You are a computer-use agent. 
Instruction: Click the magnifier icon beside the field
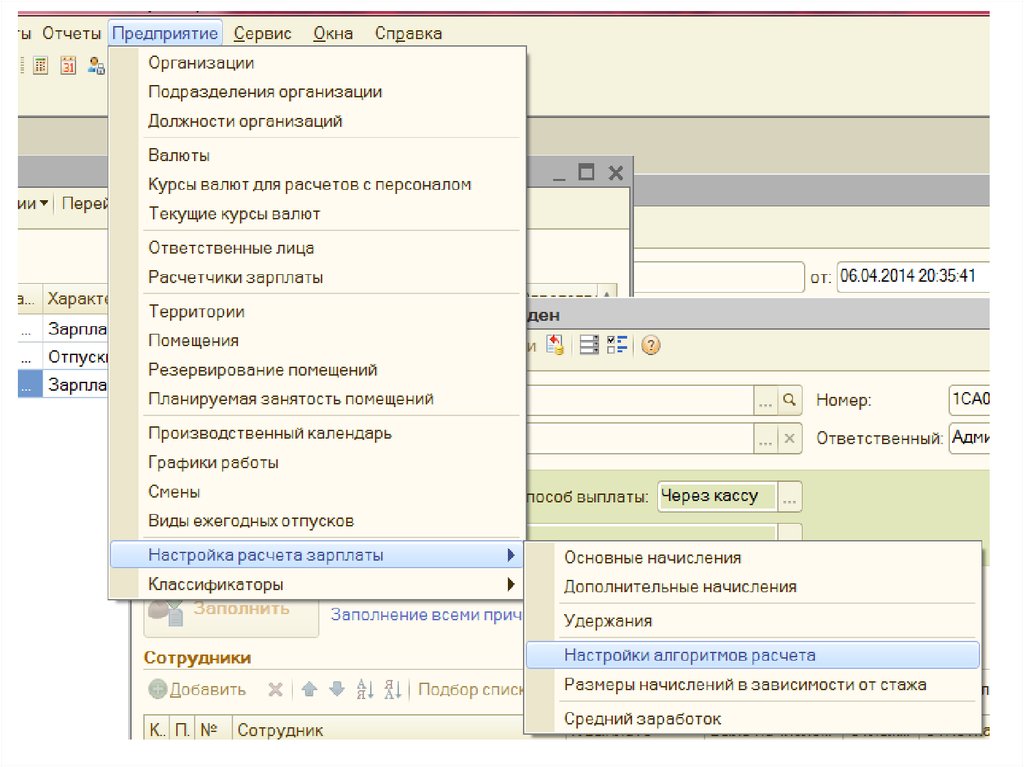790,400
